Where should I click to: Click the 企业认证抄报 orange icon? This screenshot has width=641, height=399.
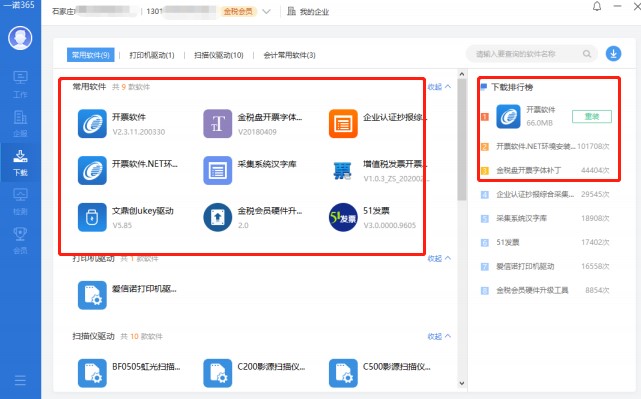click(x=343, y=123)
